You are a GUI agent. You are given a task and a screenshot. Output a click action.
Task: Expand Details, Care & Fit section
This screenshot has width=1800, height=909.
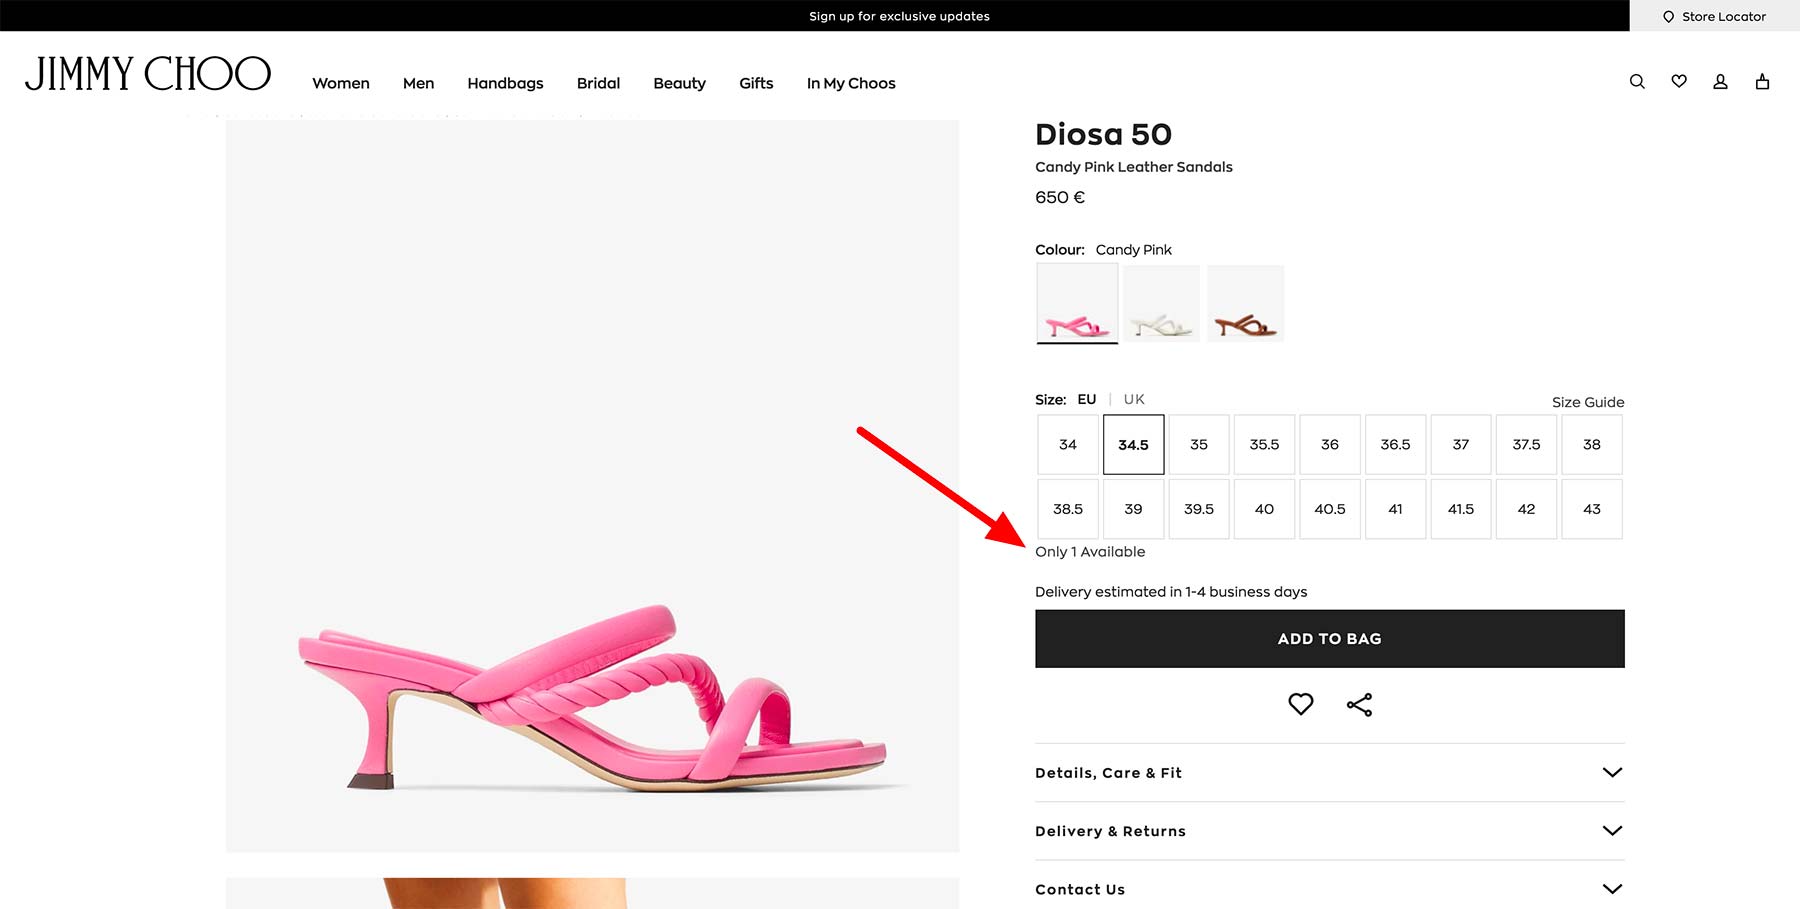[1329, 772]
